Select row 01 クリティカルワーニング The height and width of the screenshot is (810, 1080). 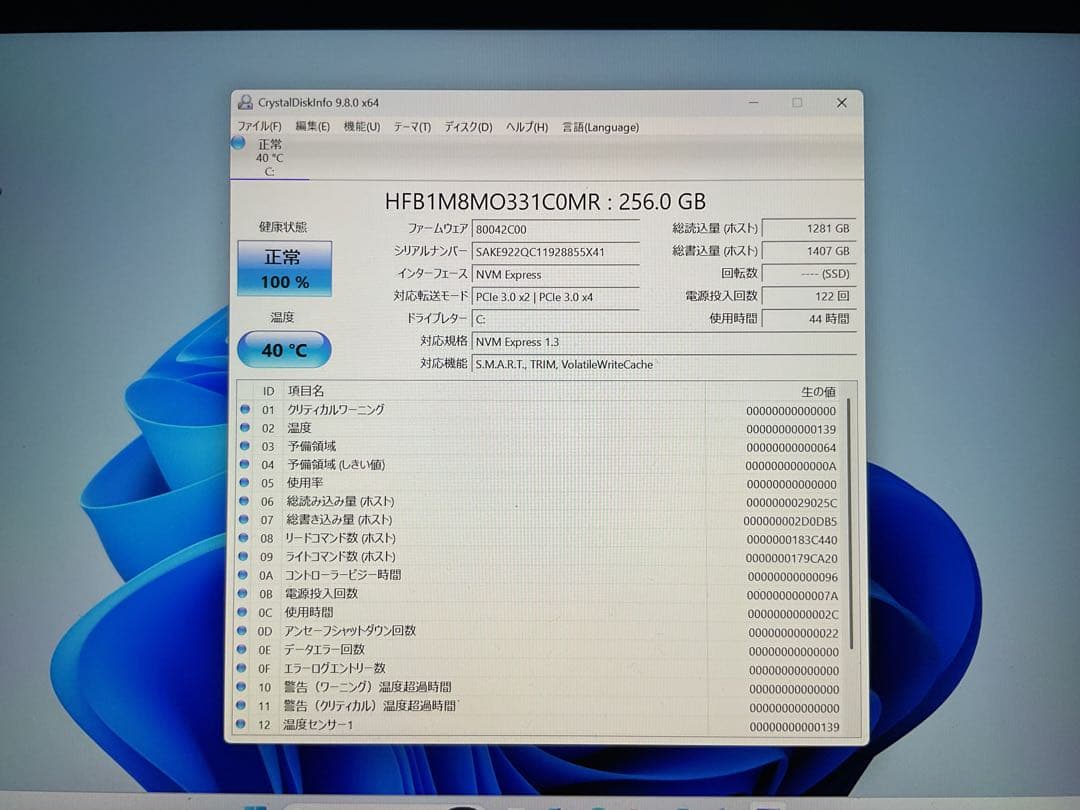pyautogui.click(x=540, y=410)
